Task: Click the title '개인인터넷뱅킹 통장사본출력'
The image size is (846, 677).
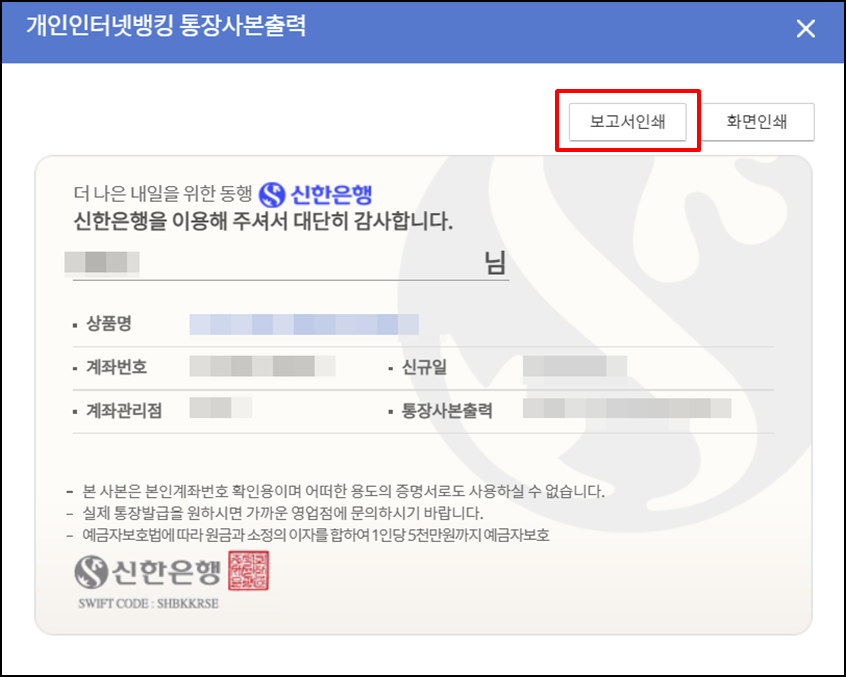Action: coord(166,25)
